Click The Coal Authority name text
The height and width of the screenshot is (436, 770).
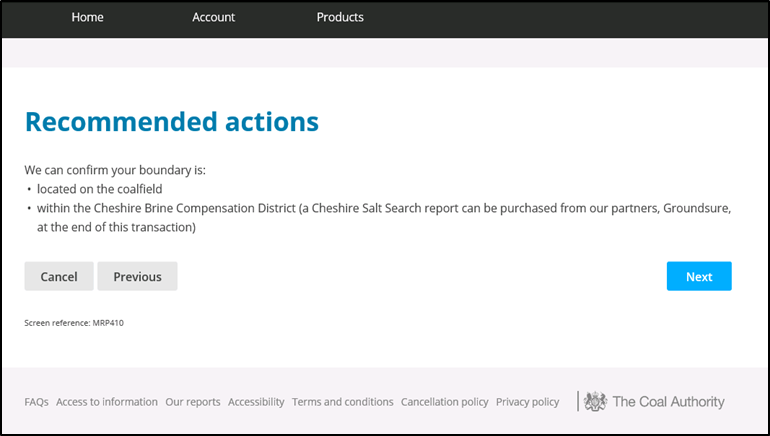[x=668, y=402]
